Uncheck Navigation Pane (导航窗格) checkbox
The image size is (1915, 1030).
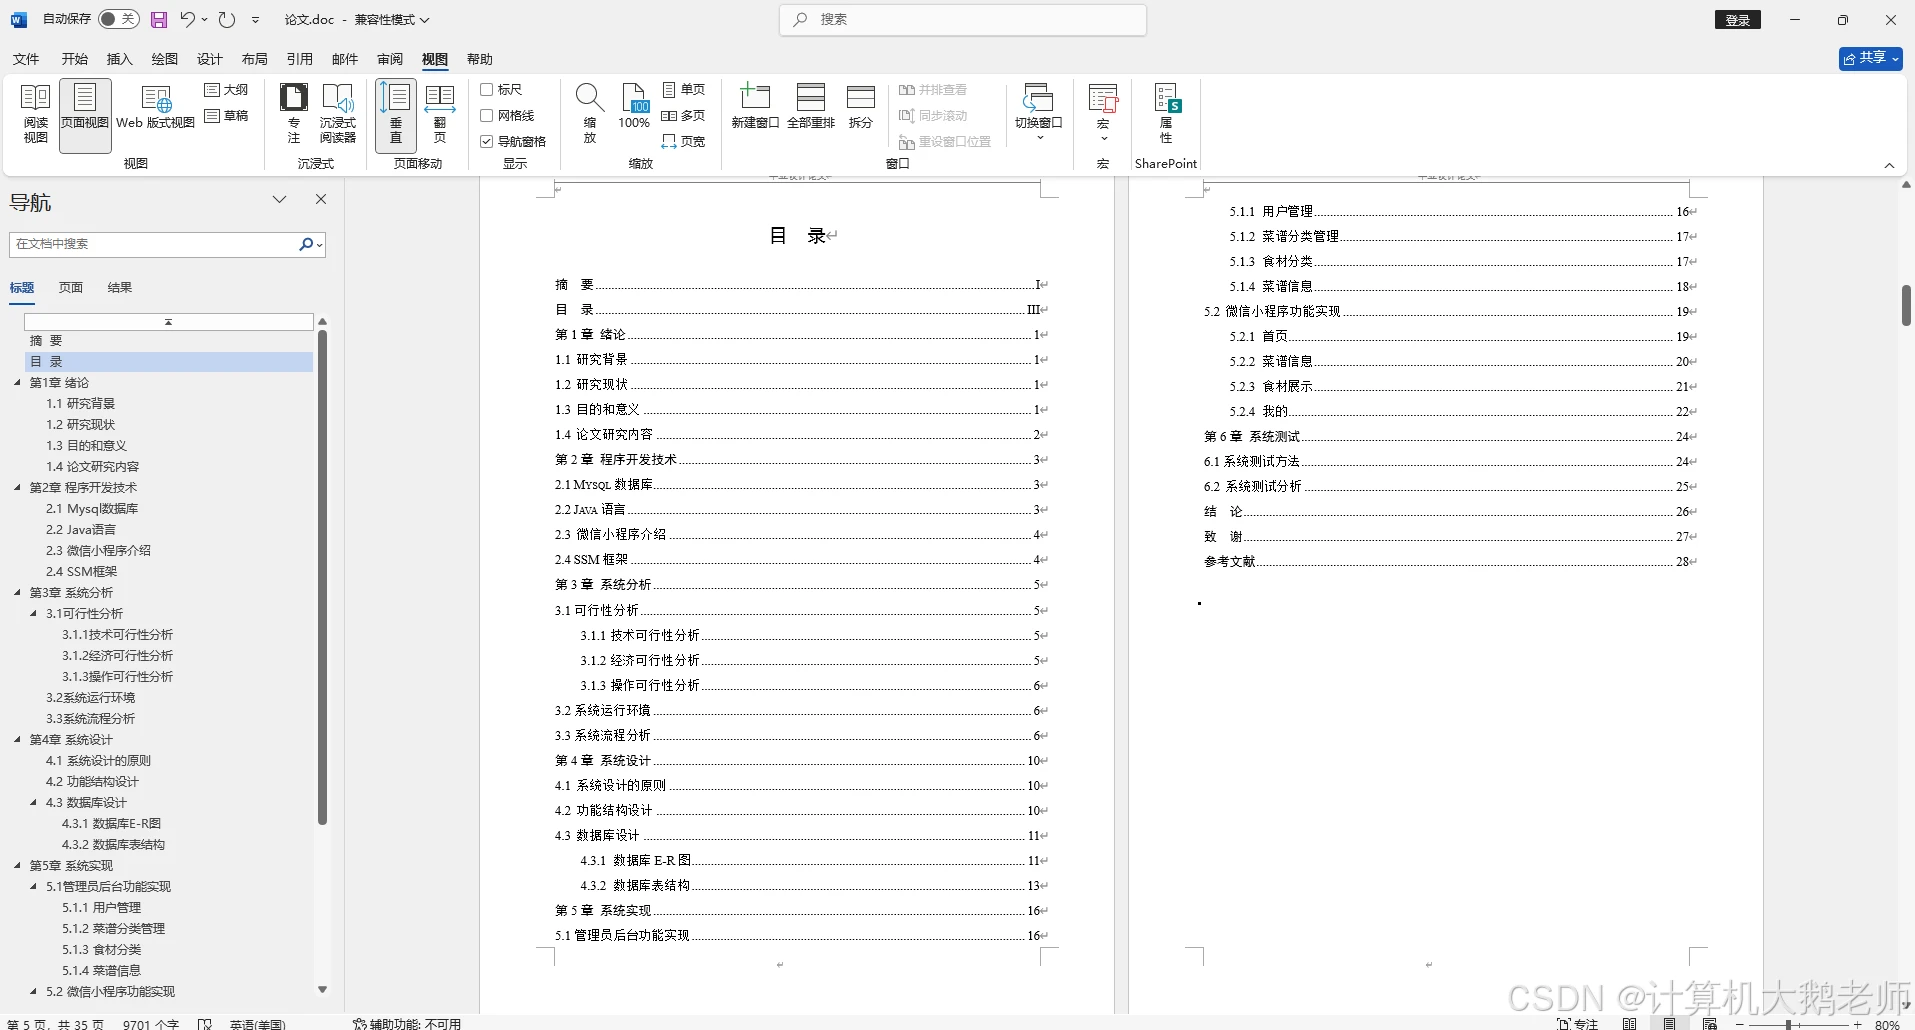(x=487, y=142)
